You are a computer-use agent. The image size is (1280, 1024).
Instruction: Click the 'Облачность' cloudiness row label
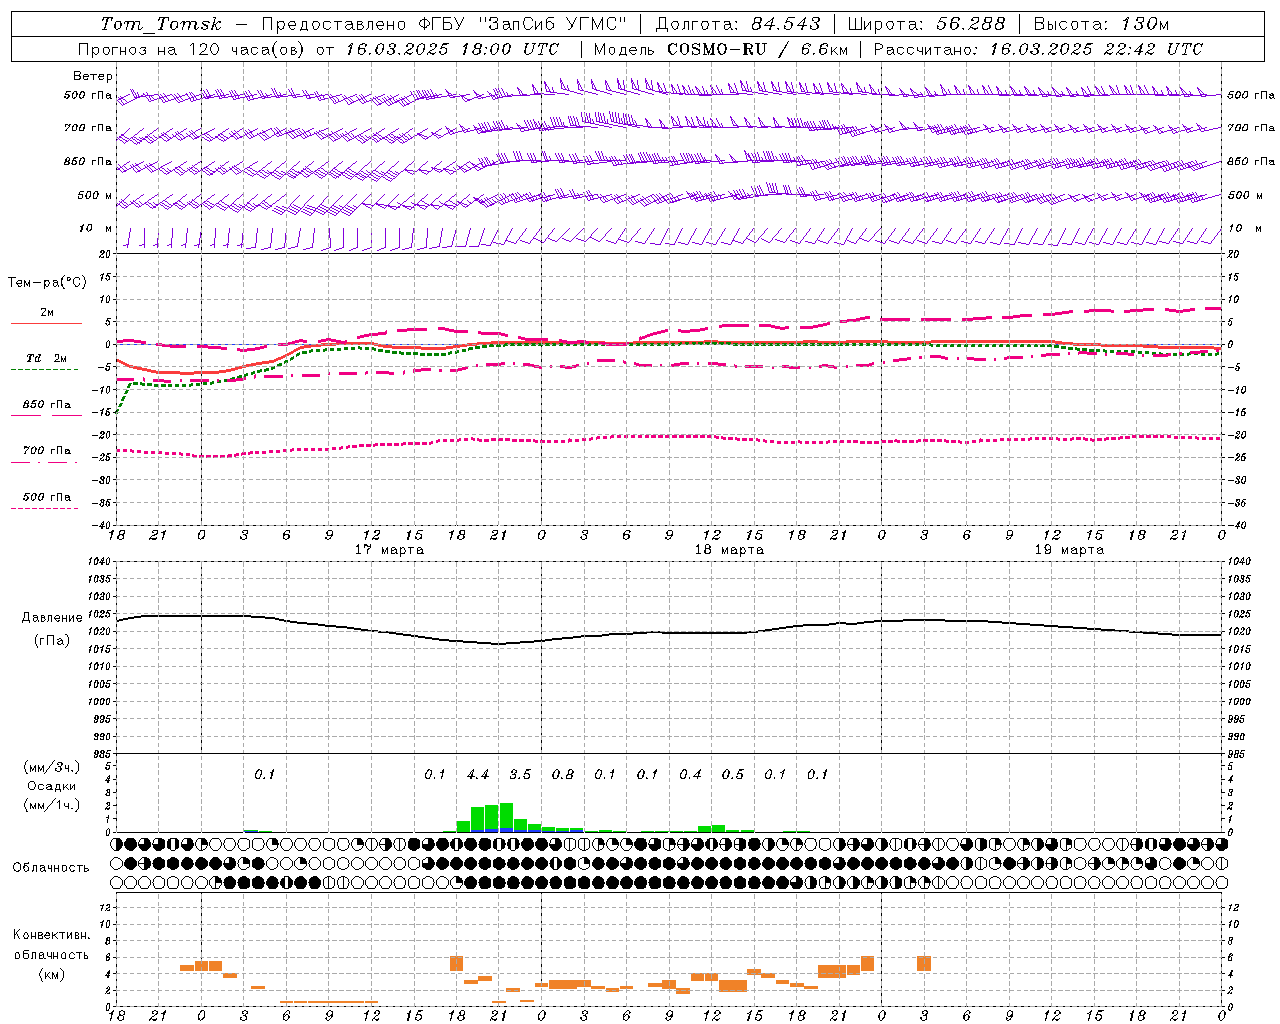pos(51,868)
